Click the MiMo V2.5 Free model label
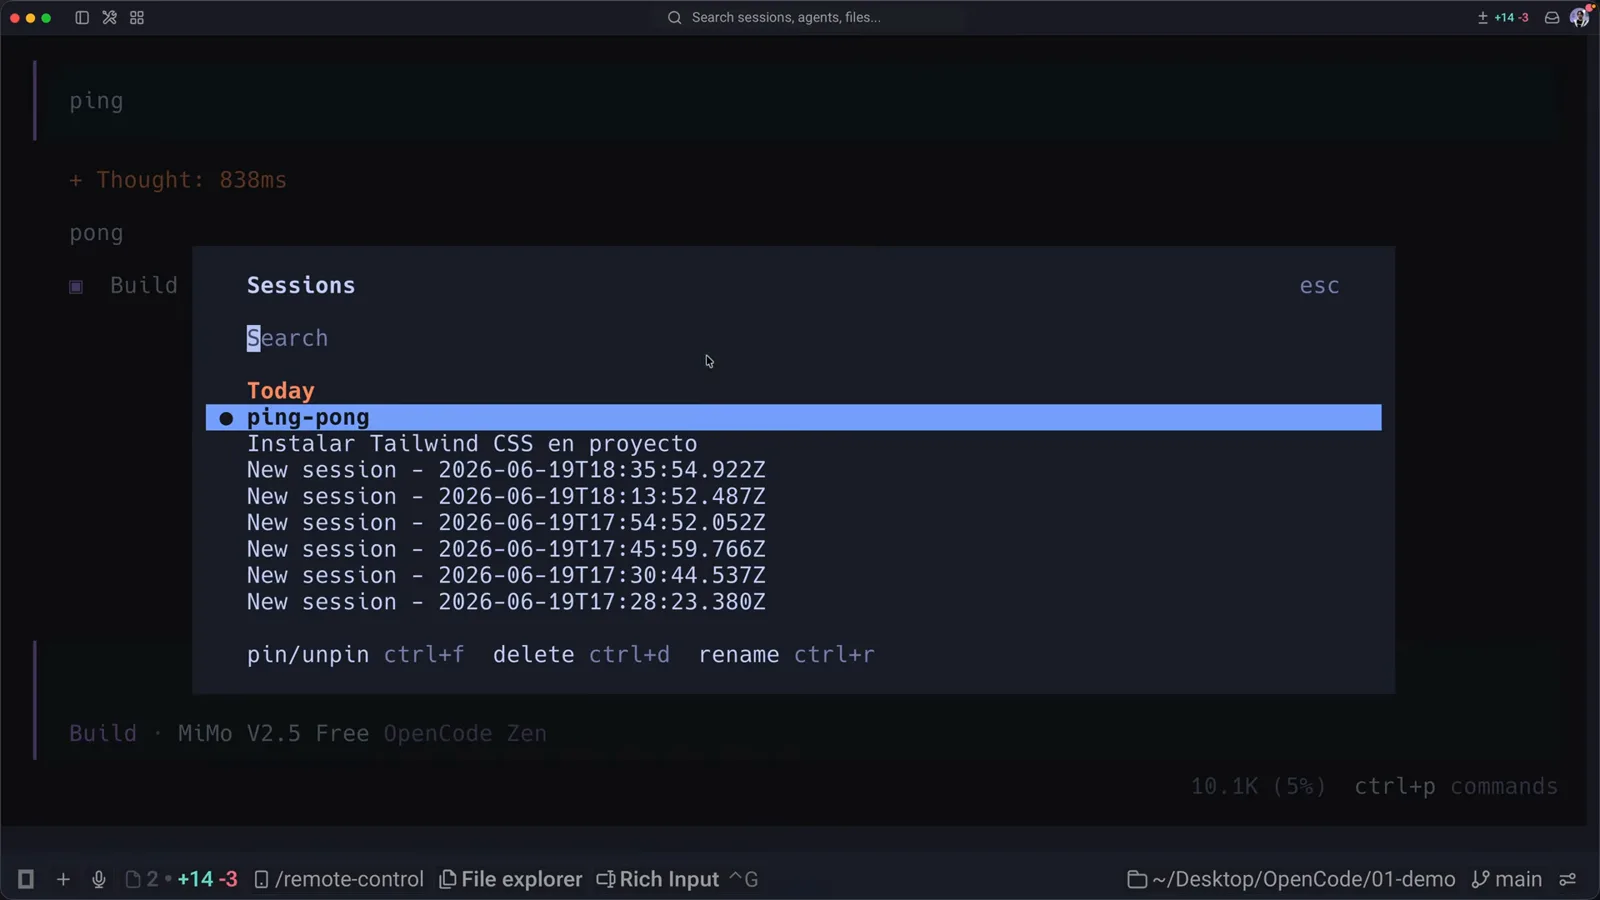 point(273,734)
